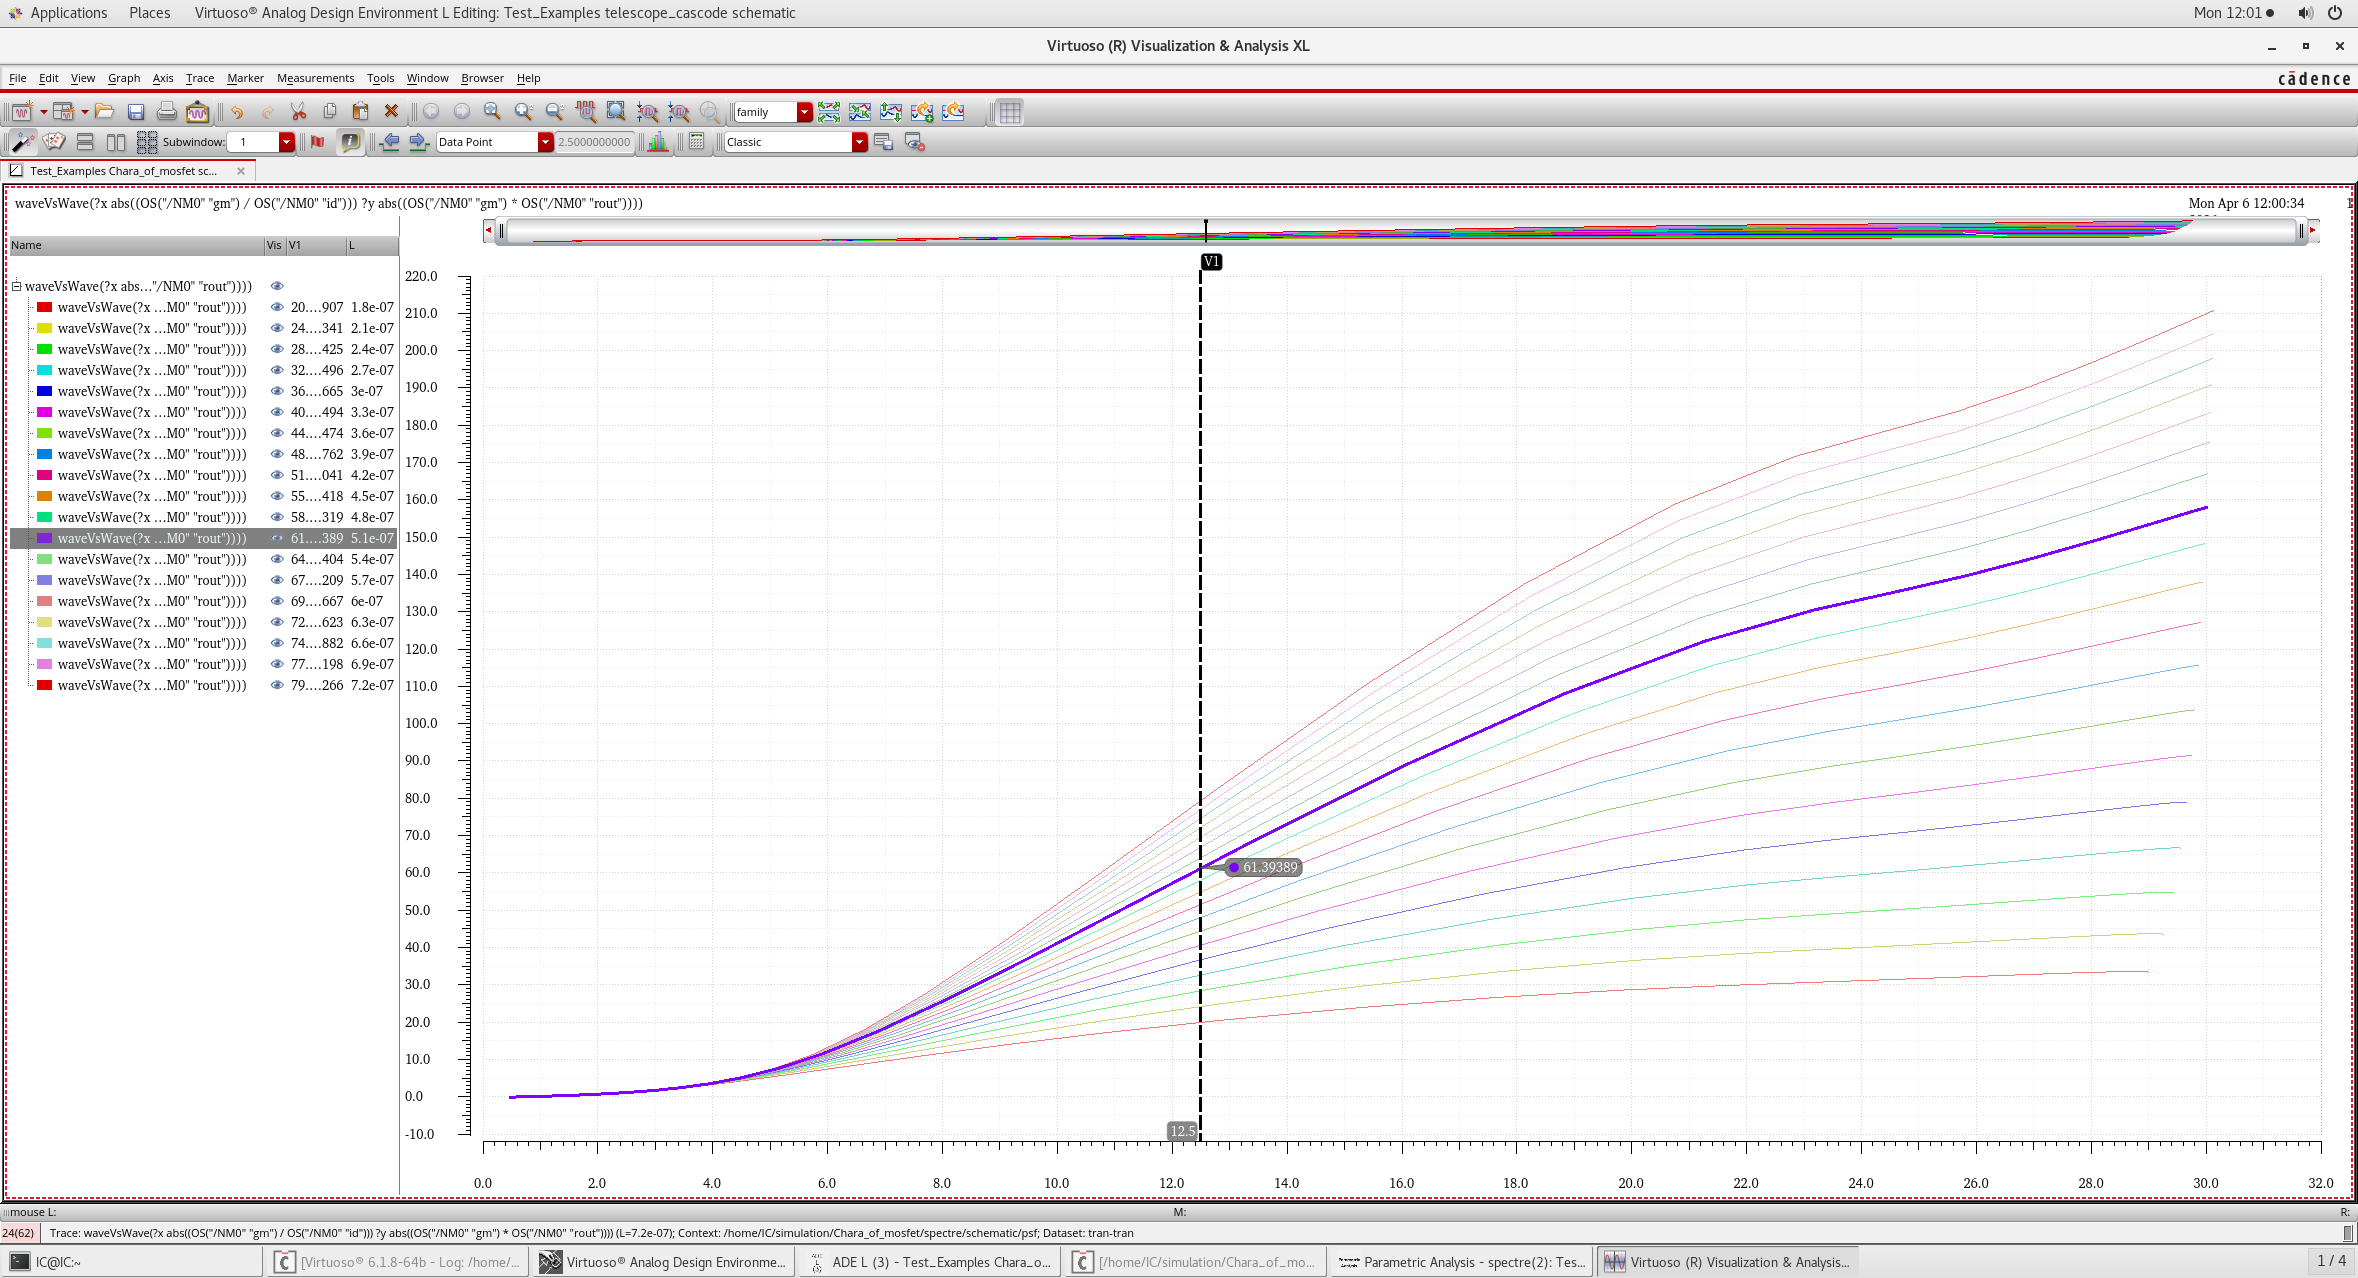
Task: Open the Measurements menu
Action: pyautogui.click(x=315, y=78)
